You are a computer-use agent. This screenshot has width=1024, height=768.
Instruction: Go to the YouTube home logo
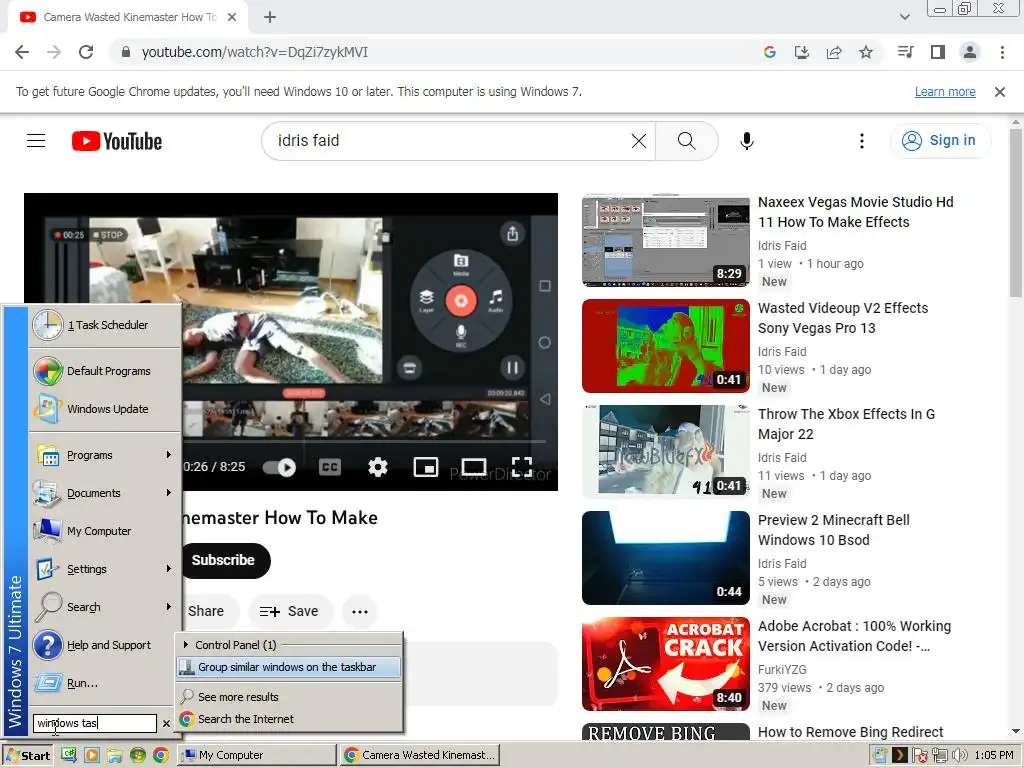click(x=117, y=141)
